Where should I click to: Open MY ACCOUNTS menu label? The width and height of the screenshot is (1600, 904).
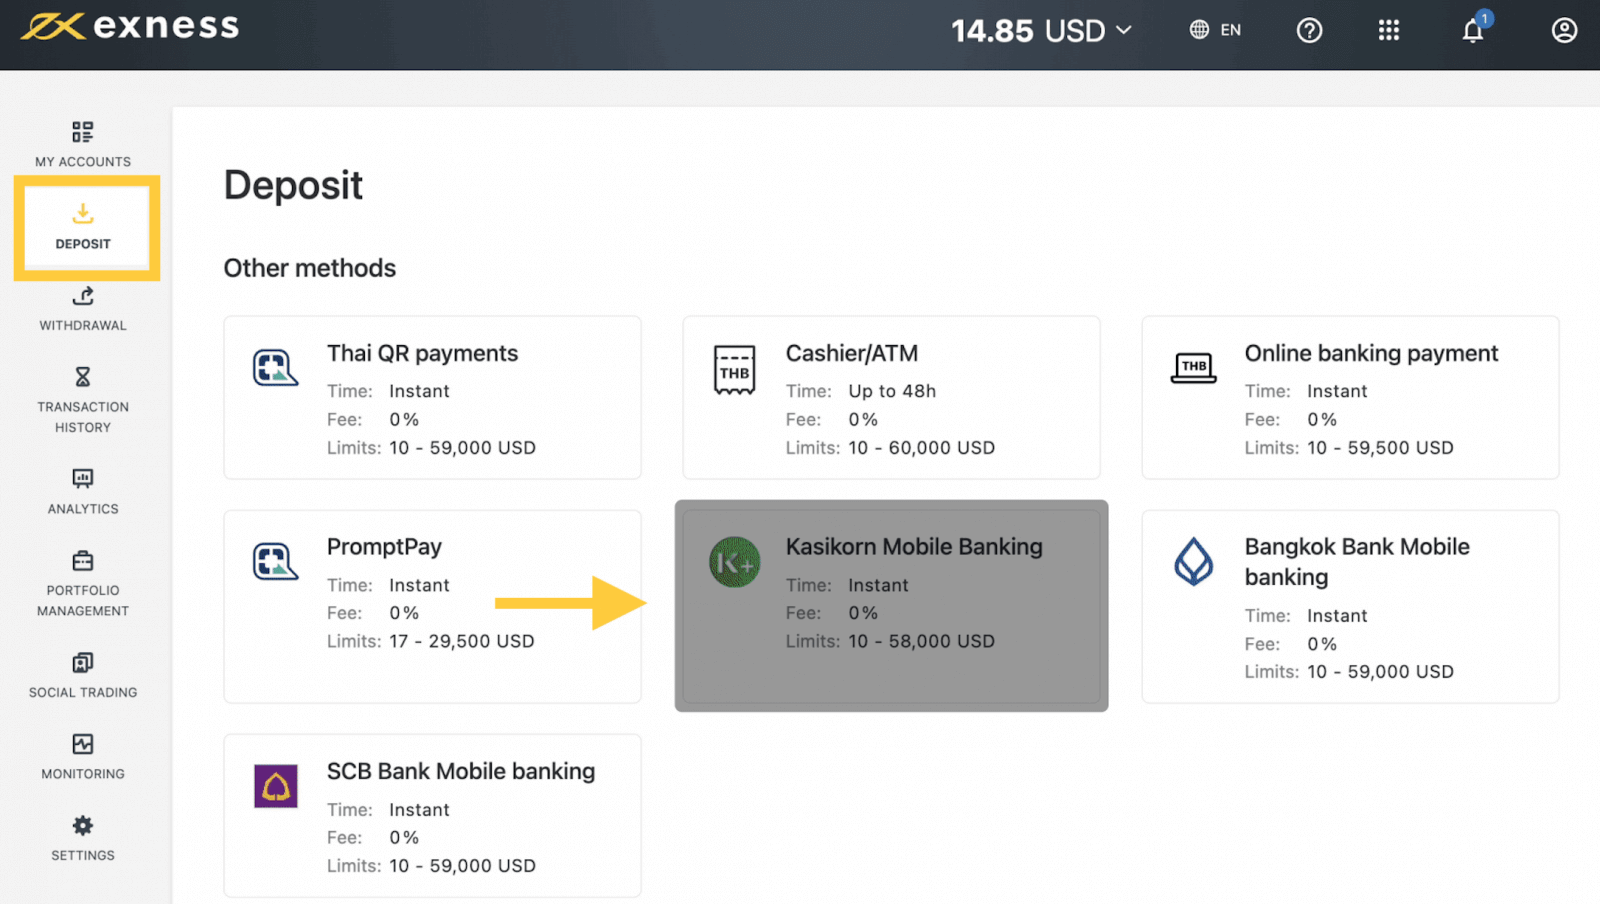[83, 162]
